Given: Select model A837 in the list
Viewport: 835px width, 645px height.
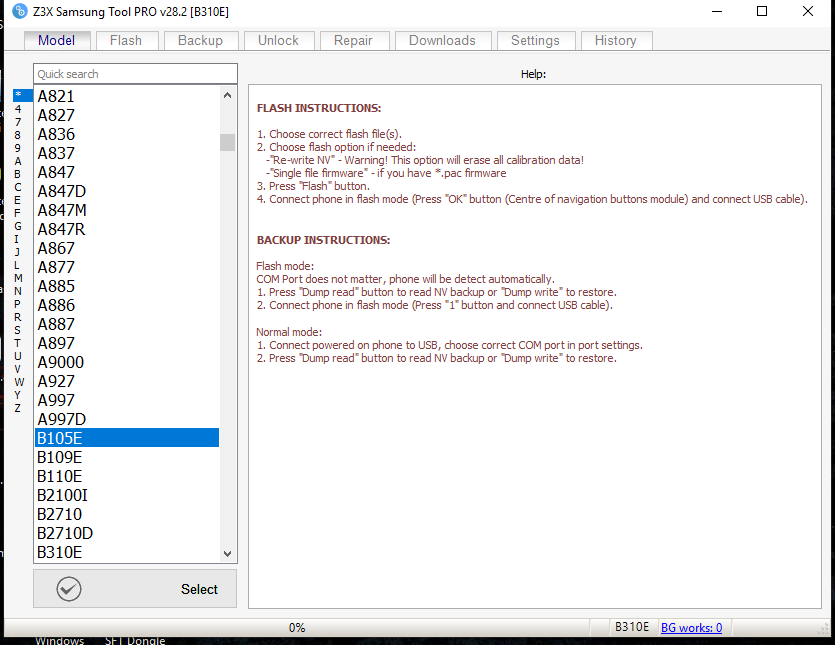Looking at the screenshot, I should pos(127,153).
